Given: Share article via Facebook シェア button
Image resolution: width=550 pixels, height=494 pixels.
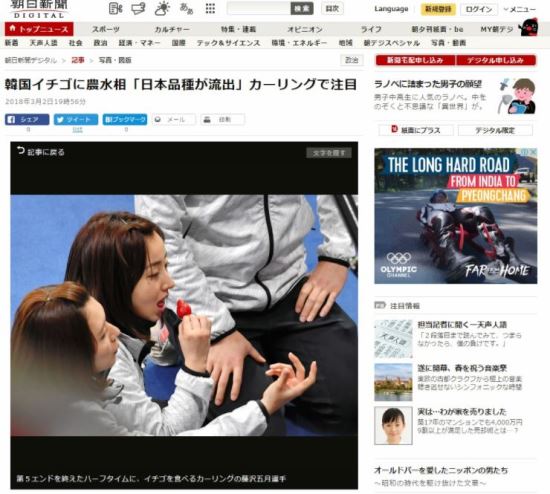Looking at the screenshot, I should click(27, 120).
